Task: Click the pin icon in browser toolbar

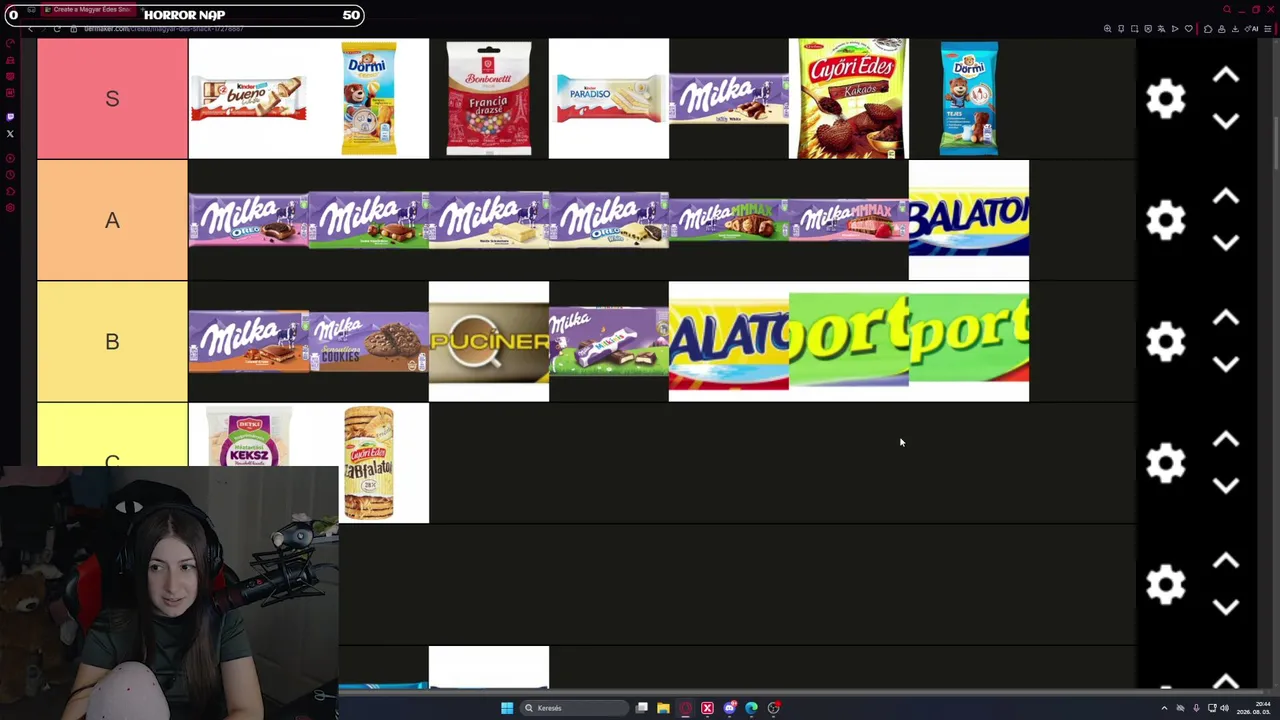Action: (x=1121, y=29)
